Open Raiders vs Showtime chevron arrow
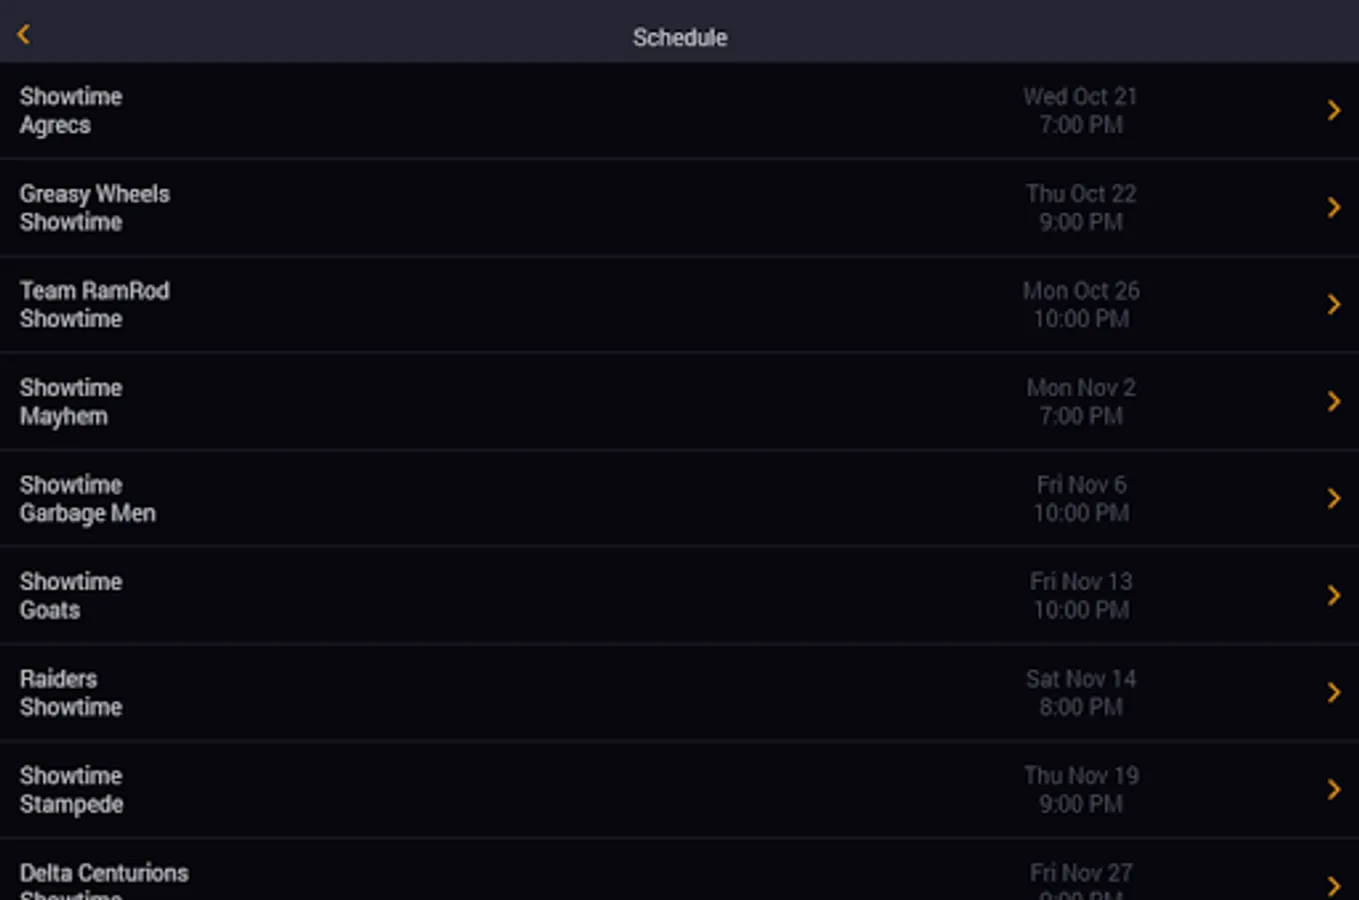The image size is (1359, 900). pyautogui.click(x=1333, y=692)
